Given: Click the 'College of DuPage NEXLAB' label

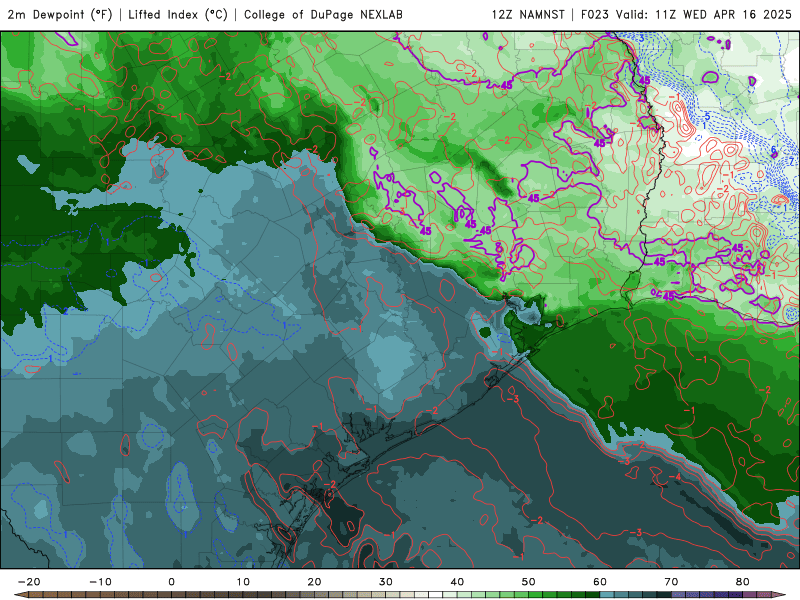Looking at the screenshot, I should point(323,14).
